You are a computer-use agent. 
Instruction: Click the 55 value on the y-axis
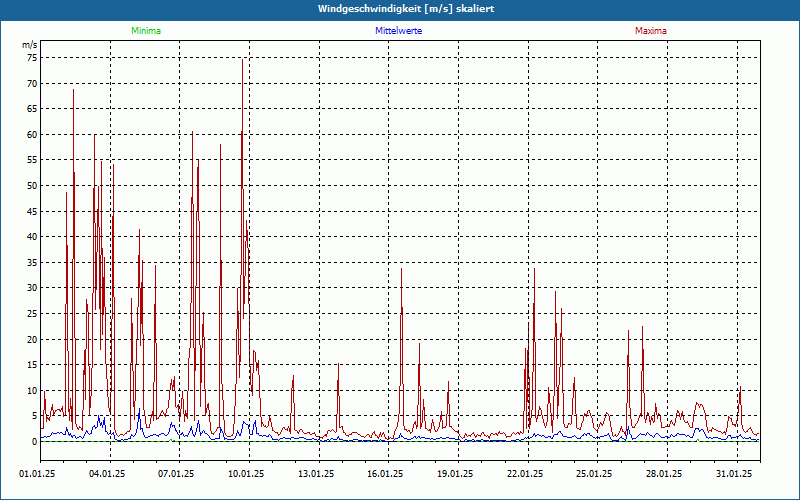point(32,160)
